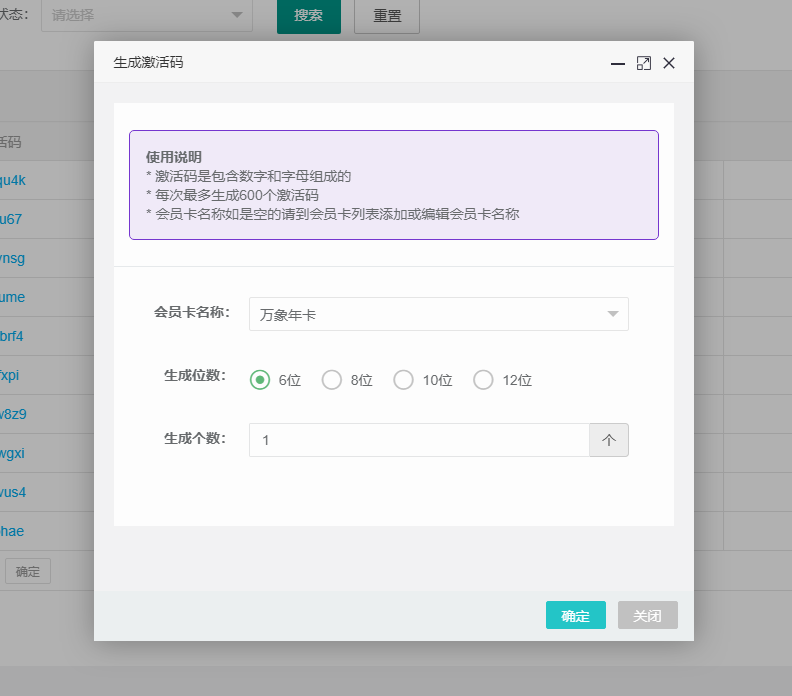The width and height of the screenshot is (792, 696).
Task: Maximize the 生成激活码 dialog
Action: point(644,63)
